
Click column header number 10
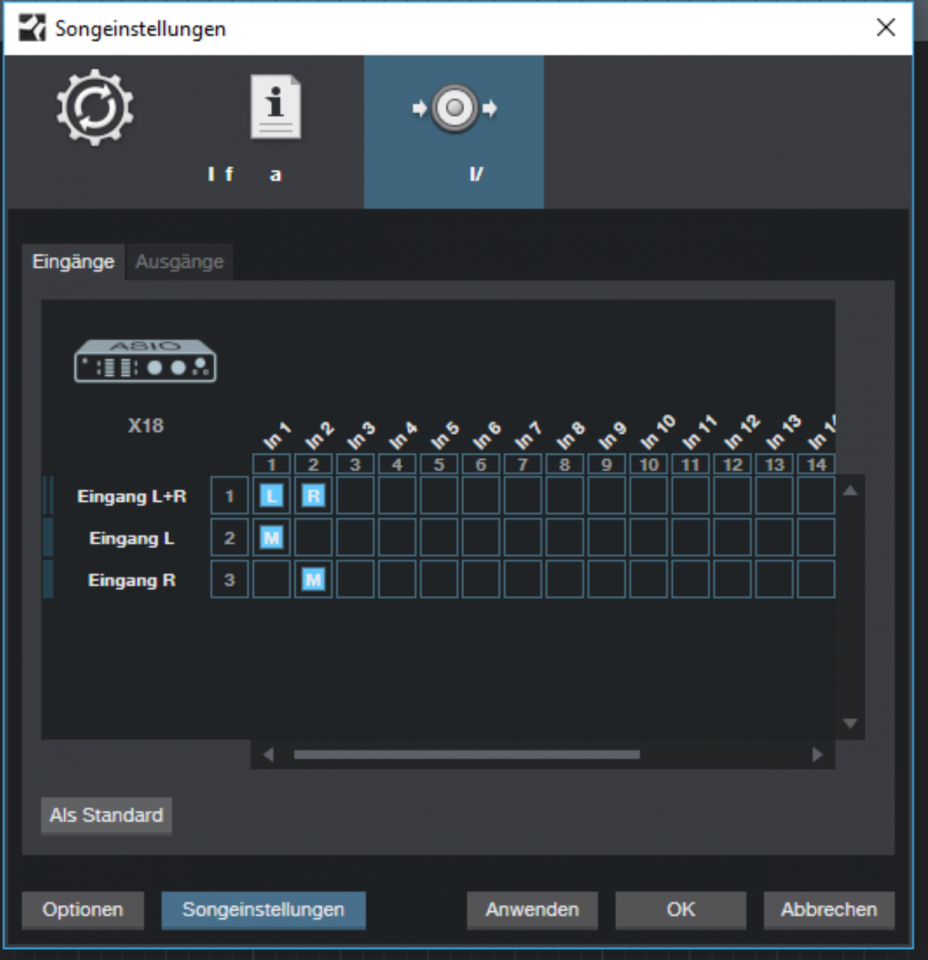[x=648, y=464]
